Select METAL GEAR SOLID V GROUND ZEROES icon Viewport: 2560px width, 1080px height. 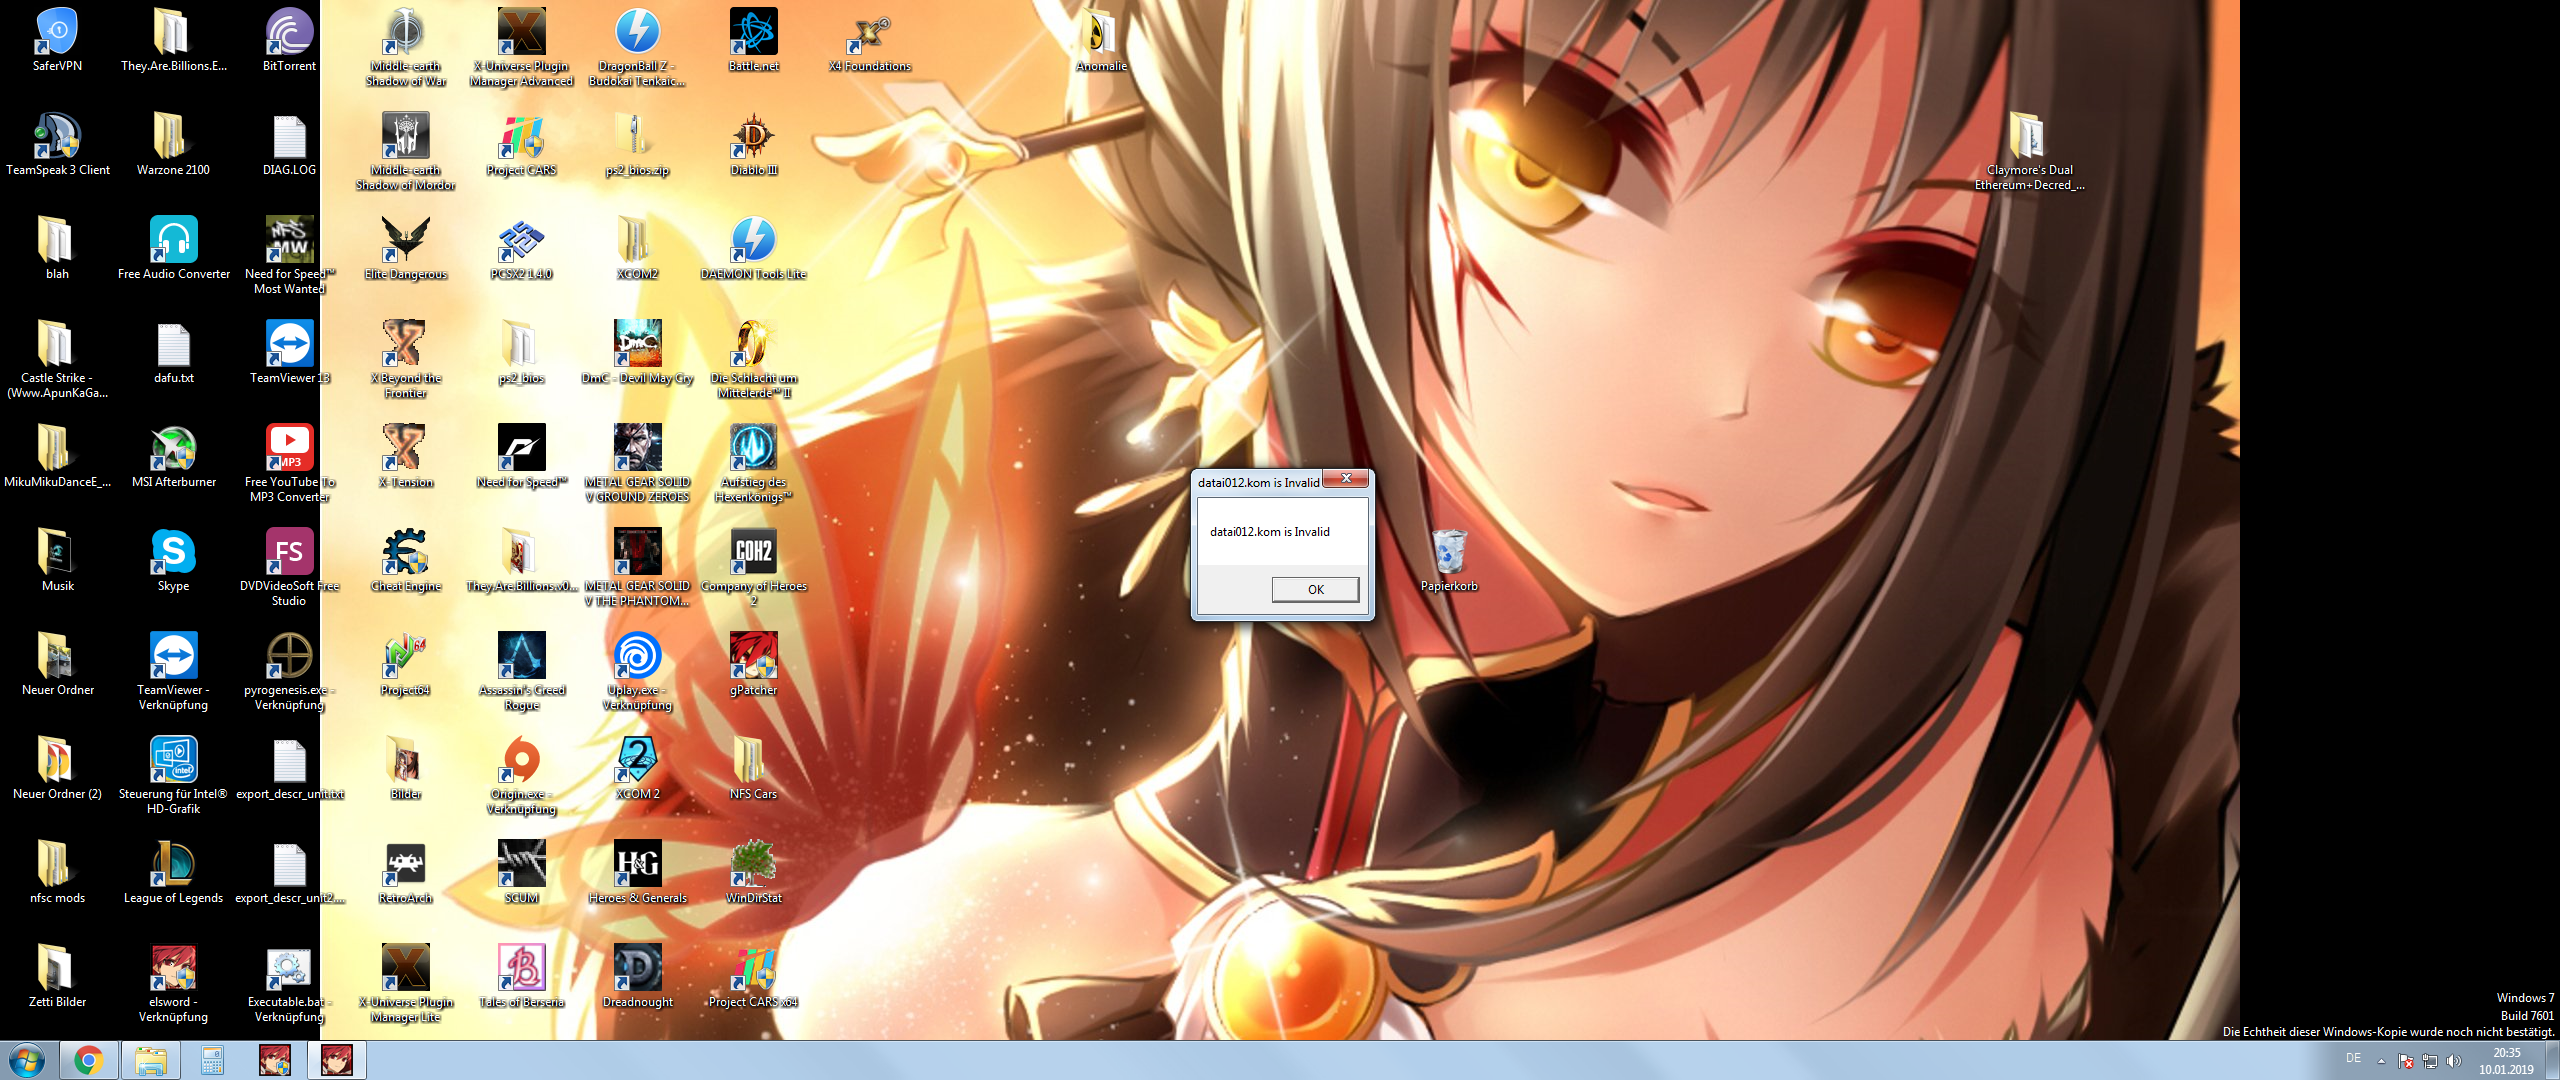(x=637, y=463)
